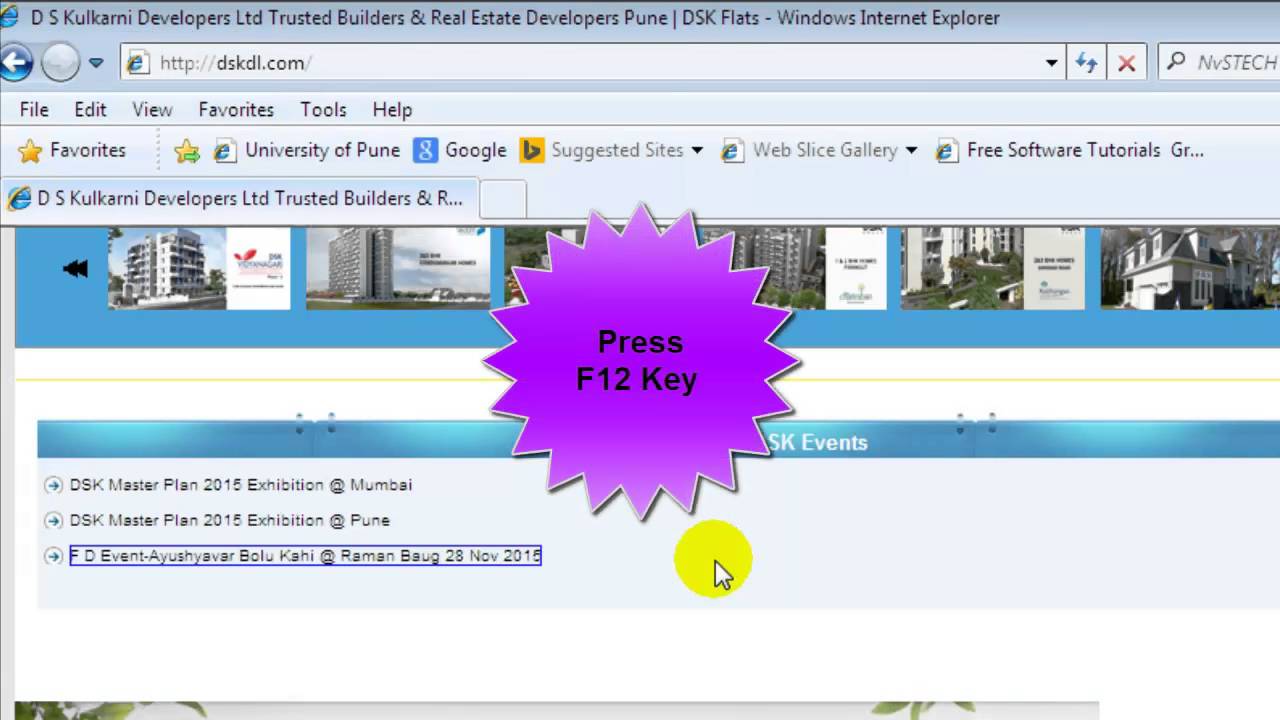This screenshot has width=1280, height=720.
Task: Open the Google favorites bar link
Action: coord(461,151)
